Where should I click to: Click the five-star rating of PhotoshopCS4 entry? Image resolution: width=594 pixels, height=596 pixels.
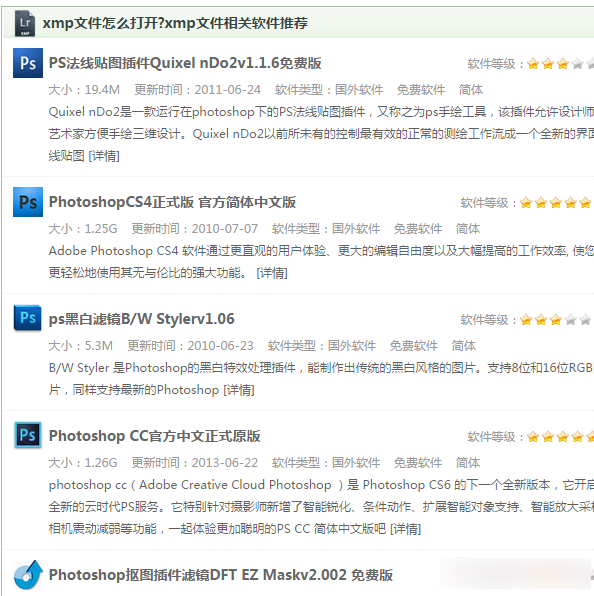click(x=556, y=203)
